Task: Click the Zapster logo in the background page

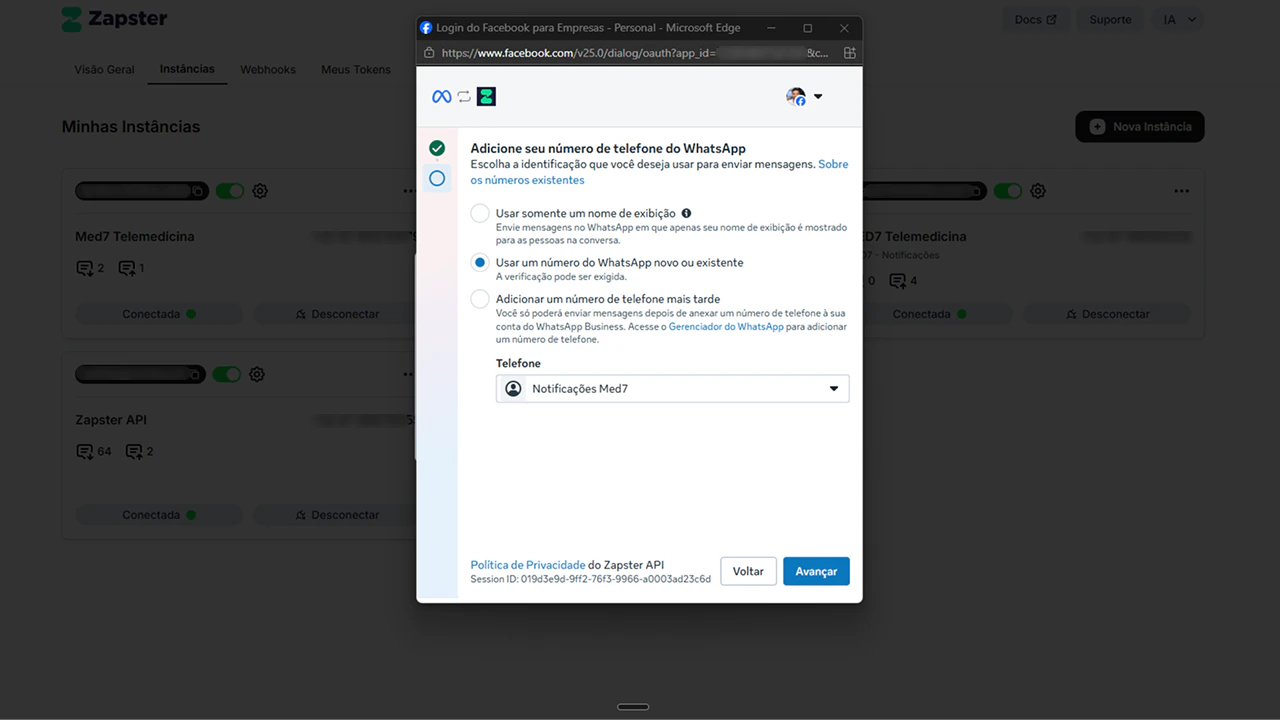Action: 114,19
